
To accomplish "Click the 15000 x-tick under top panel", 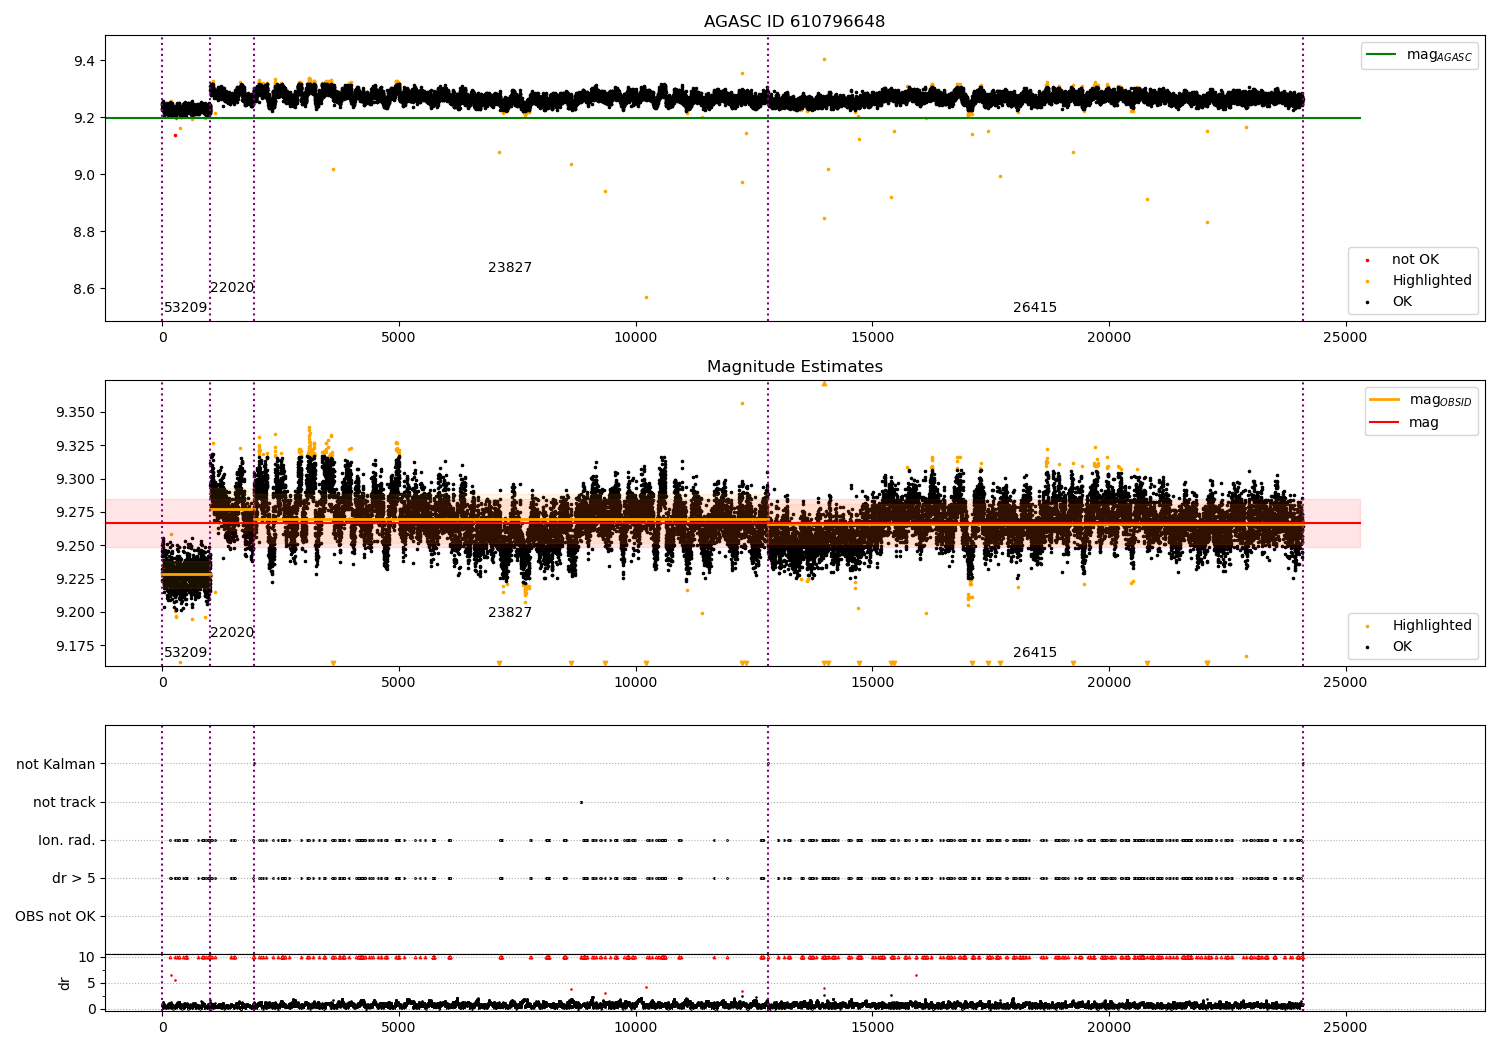I will 872,338.
